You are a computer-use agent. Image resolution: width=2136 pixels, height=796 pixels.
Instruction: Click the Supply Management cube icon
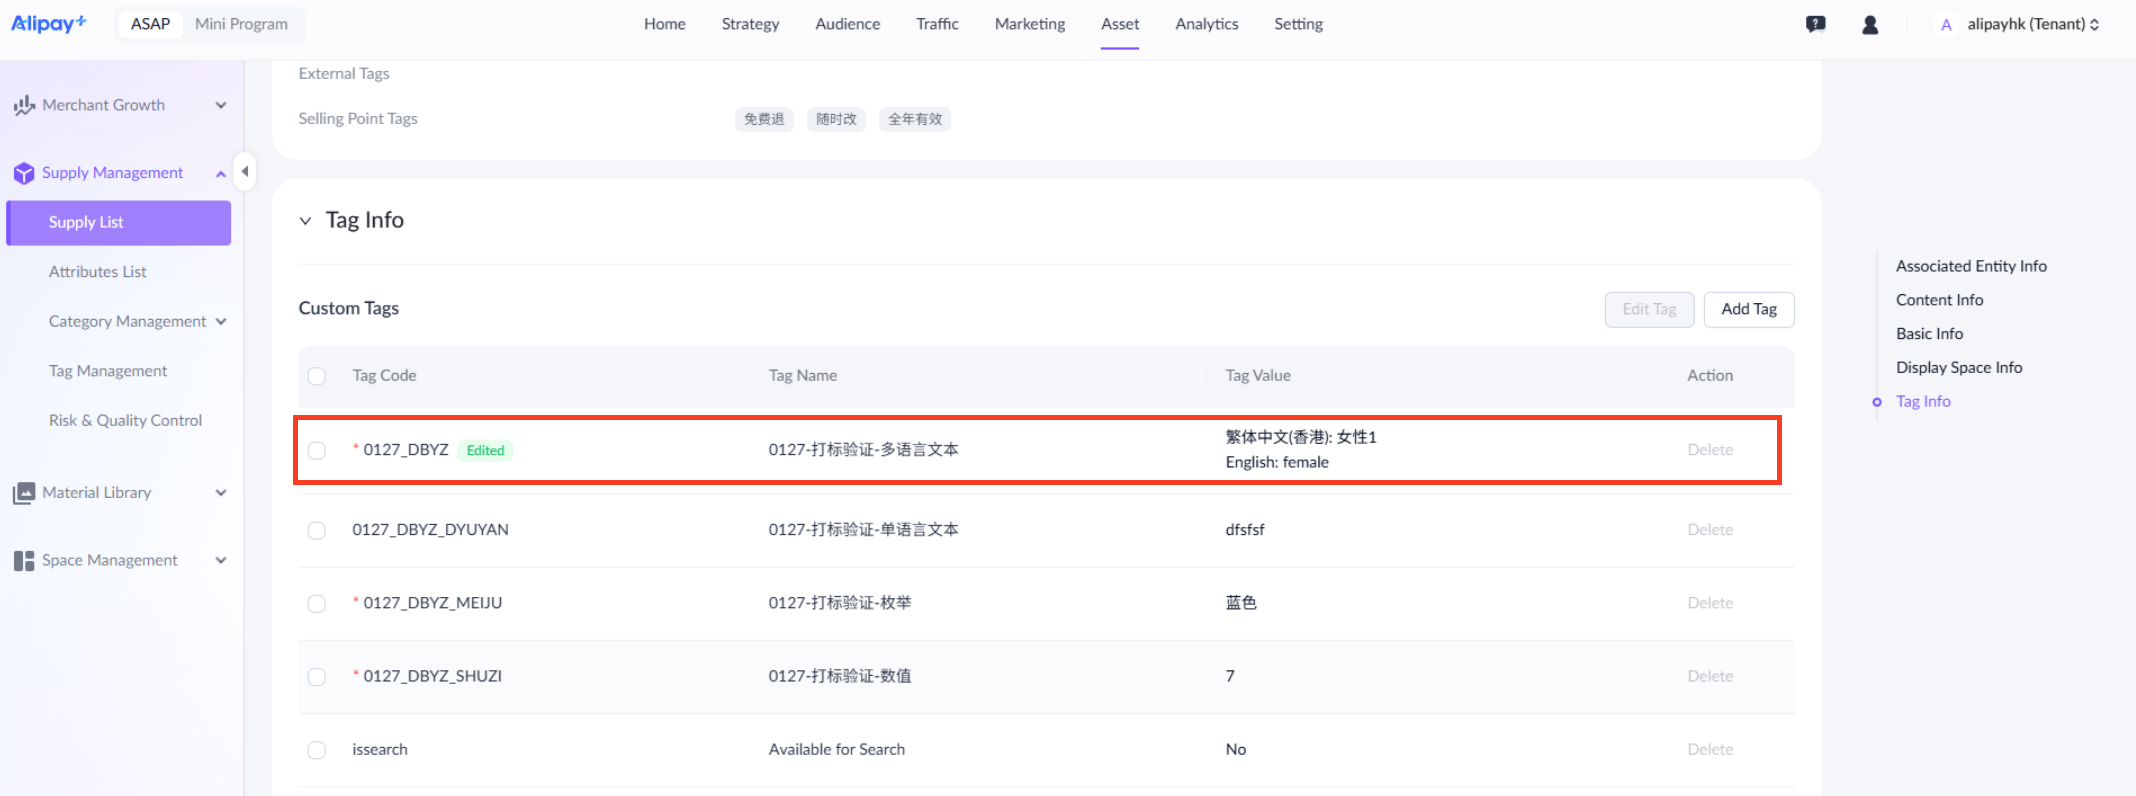tap(24, 174)
